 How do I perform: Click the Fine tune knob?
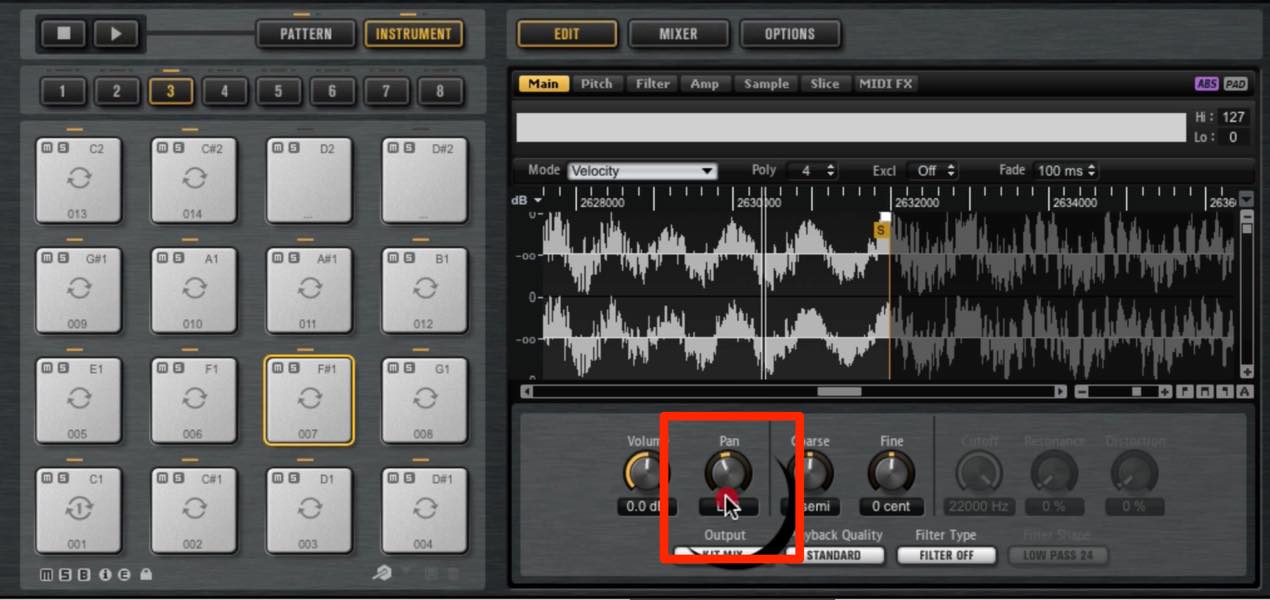891,472
